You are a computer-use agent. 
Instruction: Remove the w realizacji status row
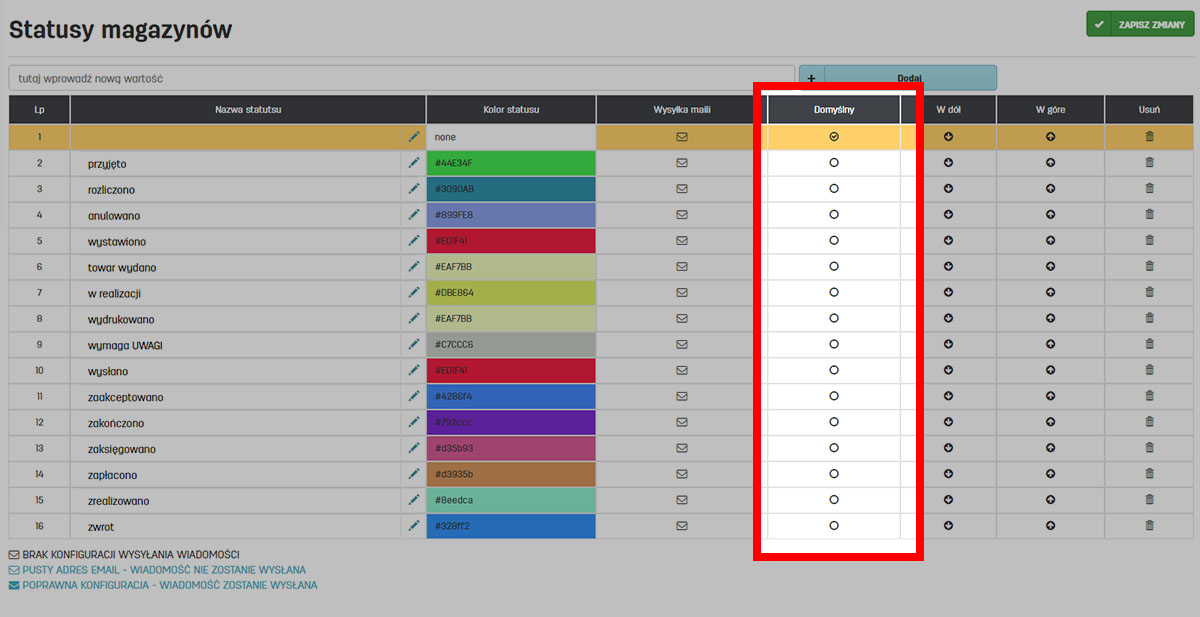tap(1149, 293)
